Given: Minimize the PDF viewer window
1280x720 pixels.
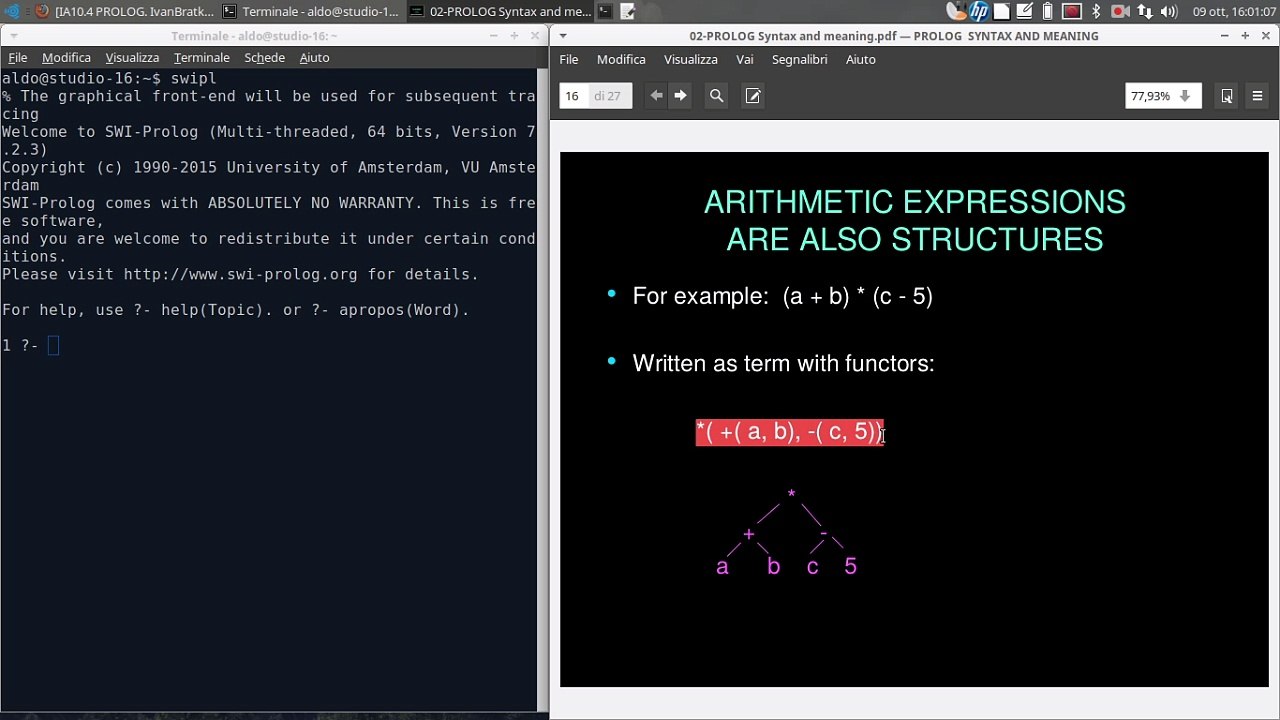Looking at the screenshot, I should pyautogui.click(x=1224, y=36).
